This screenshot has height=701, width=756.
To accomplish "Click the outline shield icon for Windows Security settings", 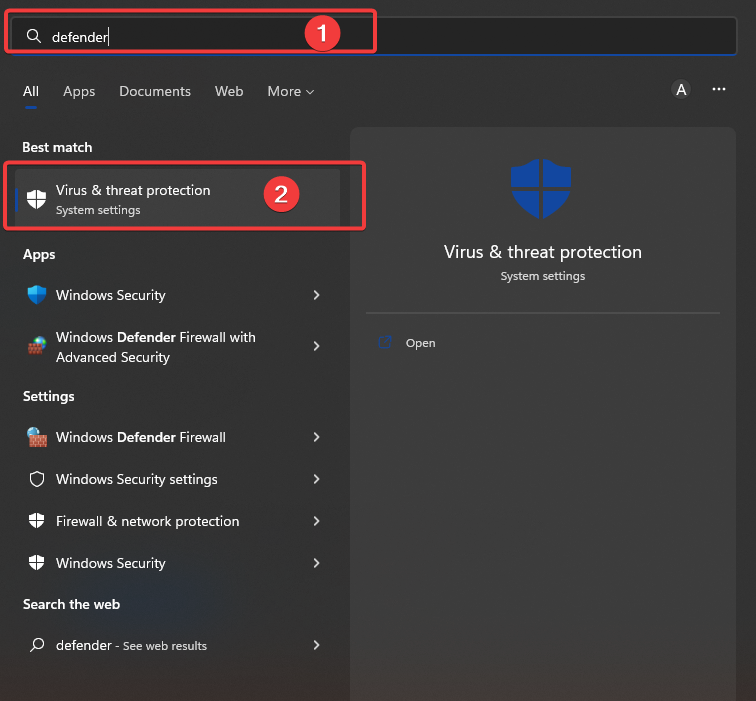I will [37, 479].
